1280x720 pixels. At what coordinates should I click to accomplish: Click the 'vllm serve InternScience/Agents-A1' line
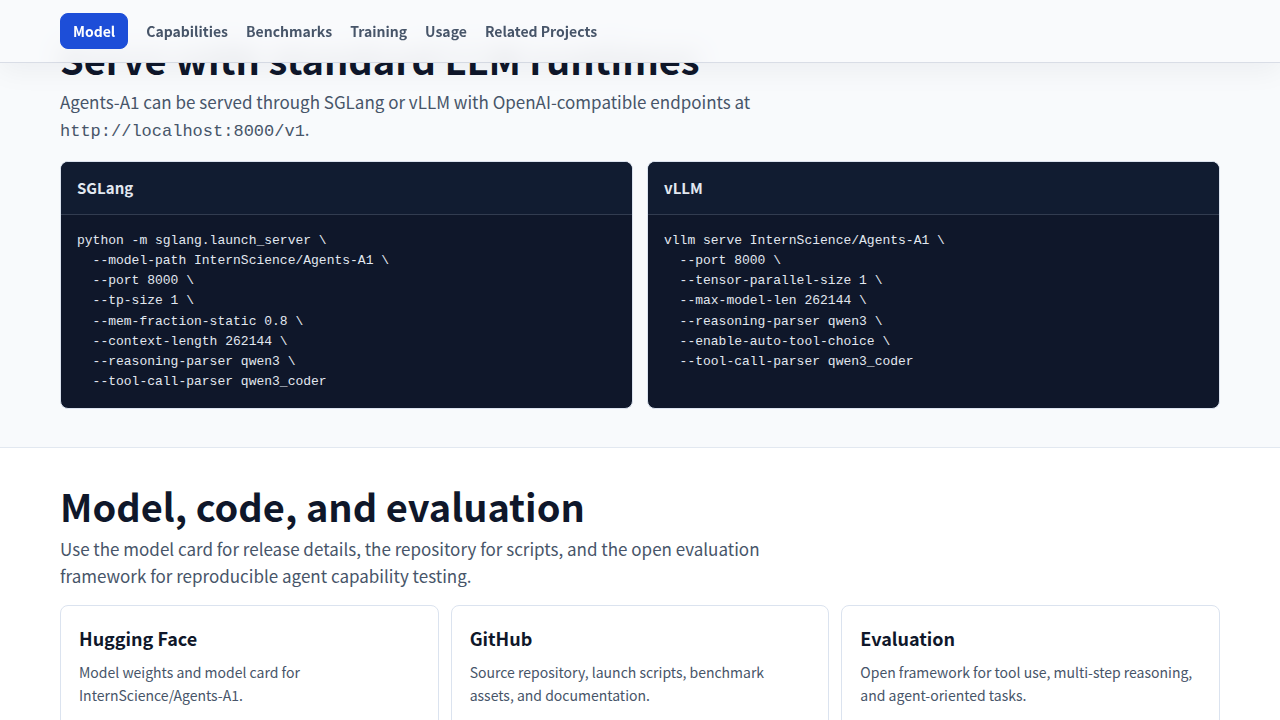tap(804, 240)
